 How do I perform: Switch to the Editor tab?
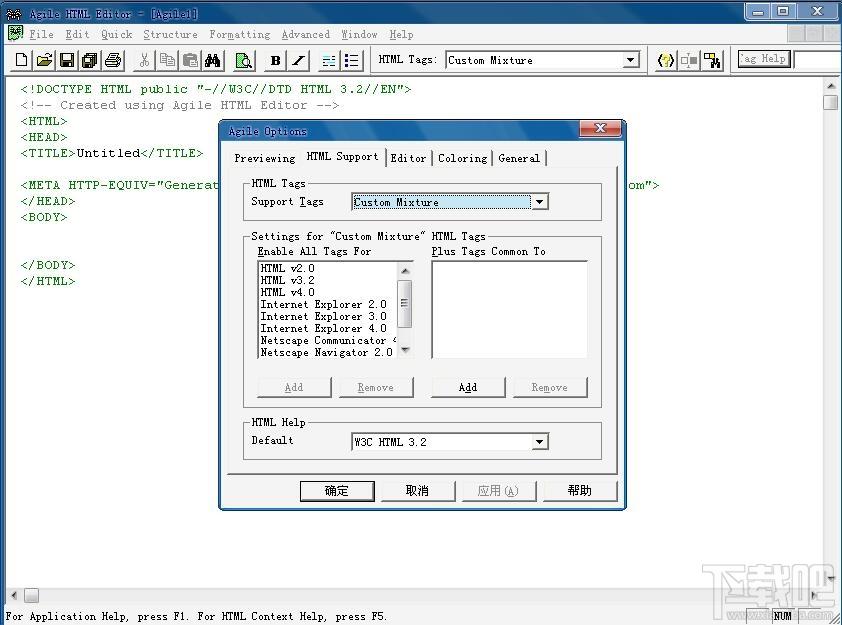(x=408, y=158)
